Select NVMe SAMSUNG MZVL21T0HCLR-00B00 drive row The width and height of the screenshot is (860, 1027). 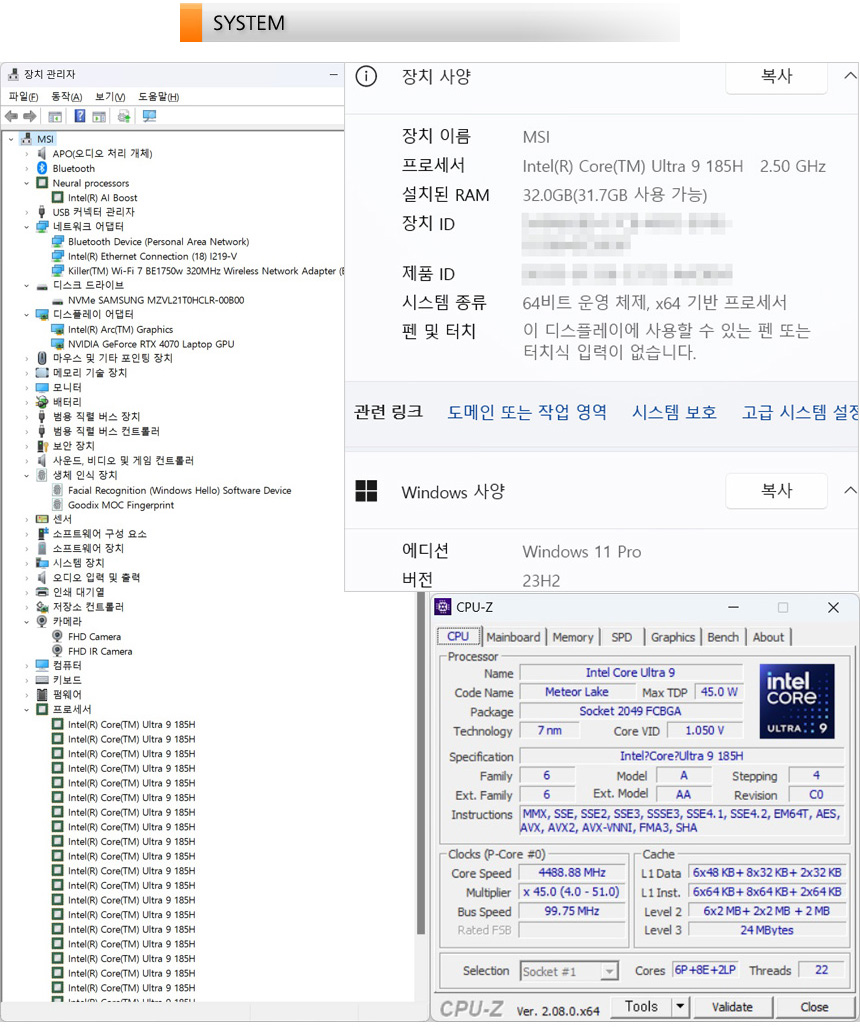coord(156,300)
